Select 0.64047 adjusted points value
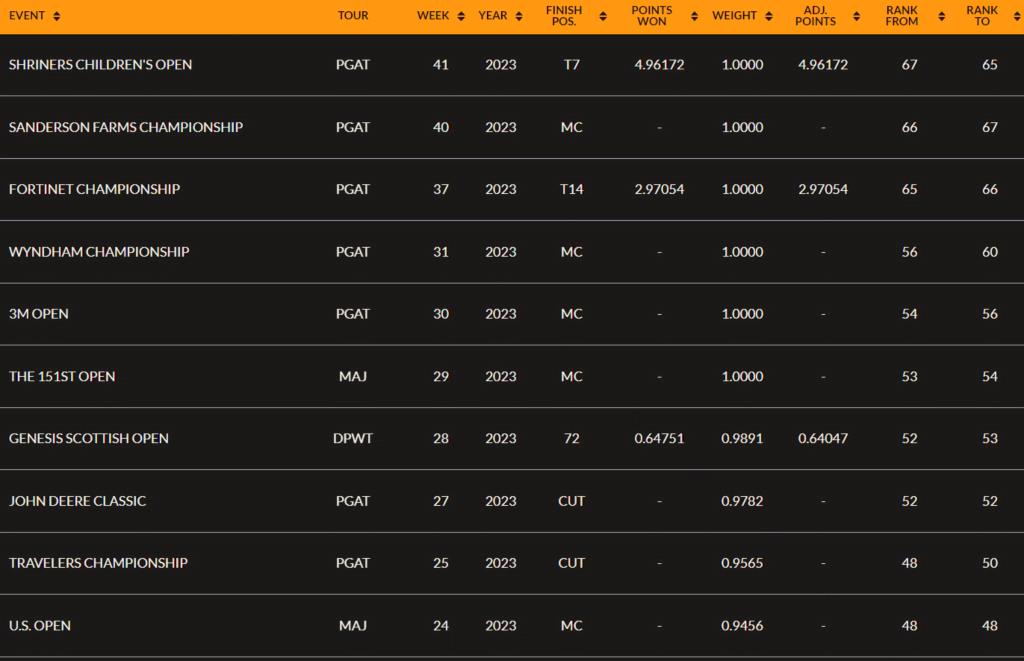 point(823,439)
